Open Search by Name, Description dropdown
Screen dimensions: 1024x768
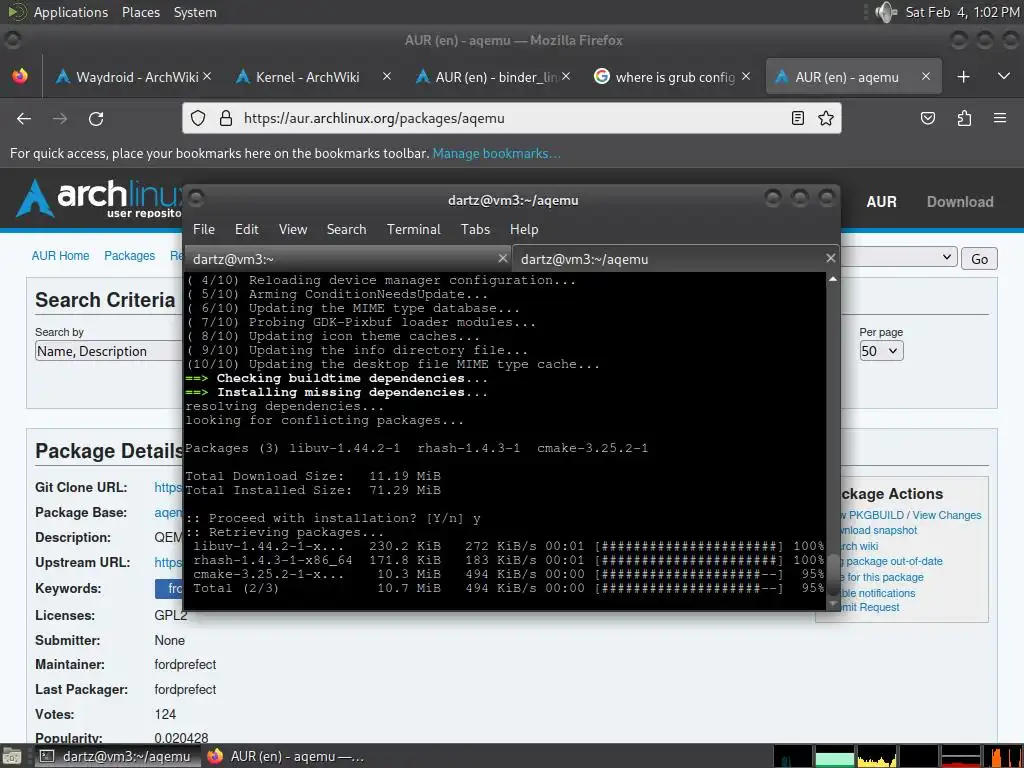click(x=108, y=351)
